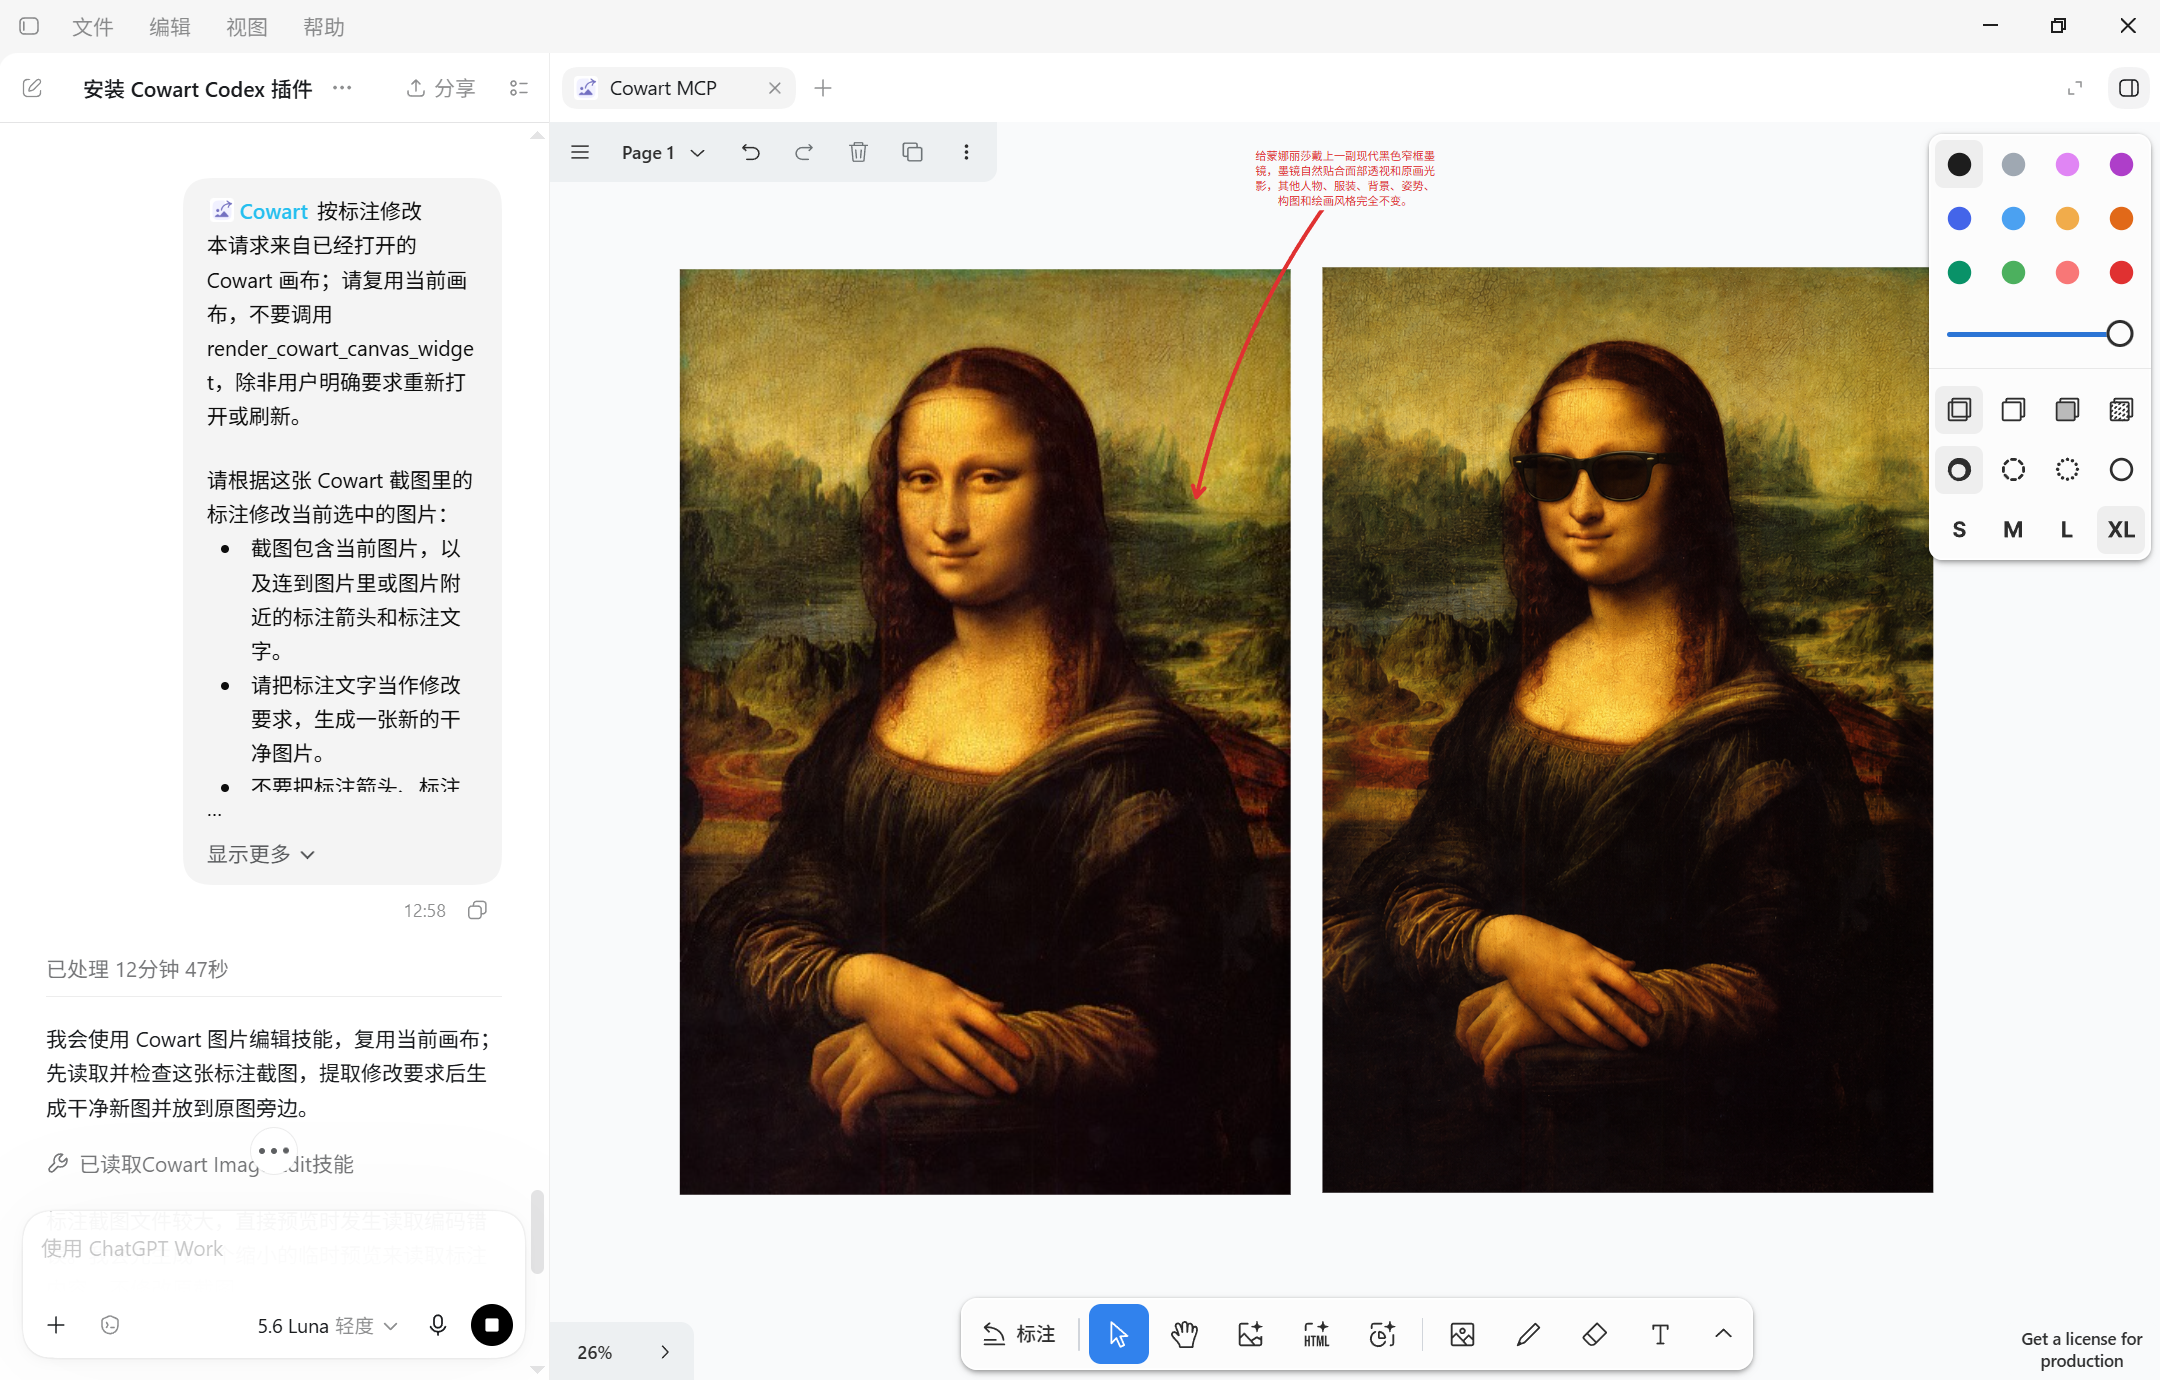Toggle the right side panel

(x=2129, y=88)
